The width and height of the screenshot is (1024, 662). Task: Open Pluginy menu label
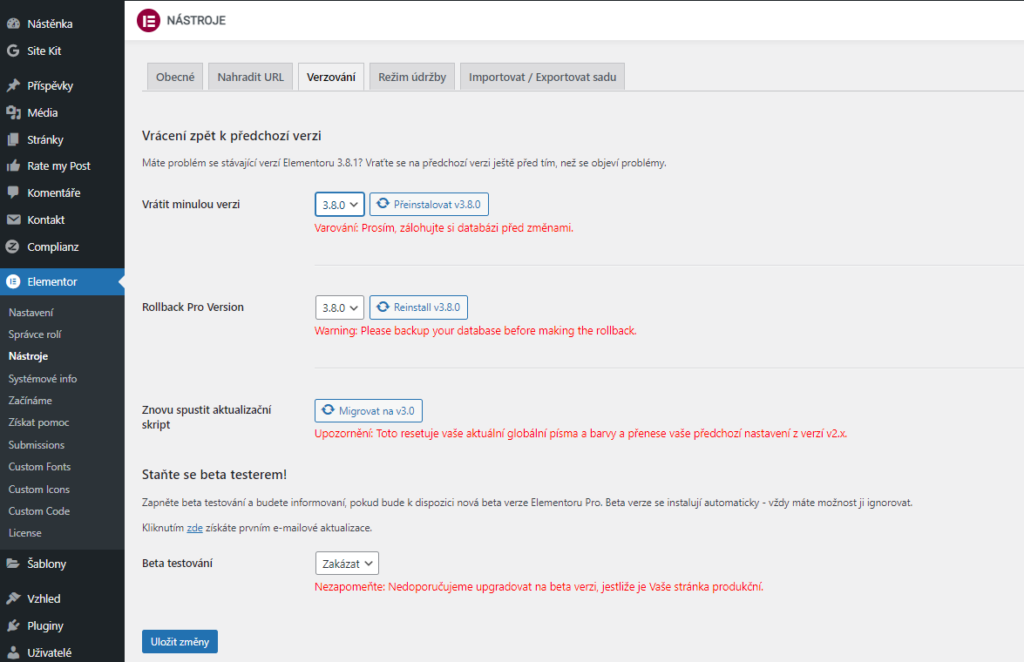45,626
